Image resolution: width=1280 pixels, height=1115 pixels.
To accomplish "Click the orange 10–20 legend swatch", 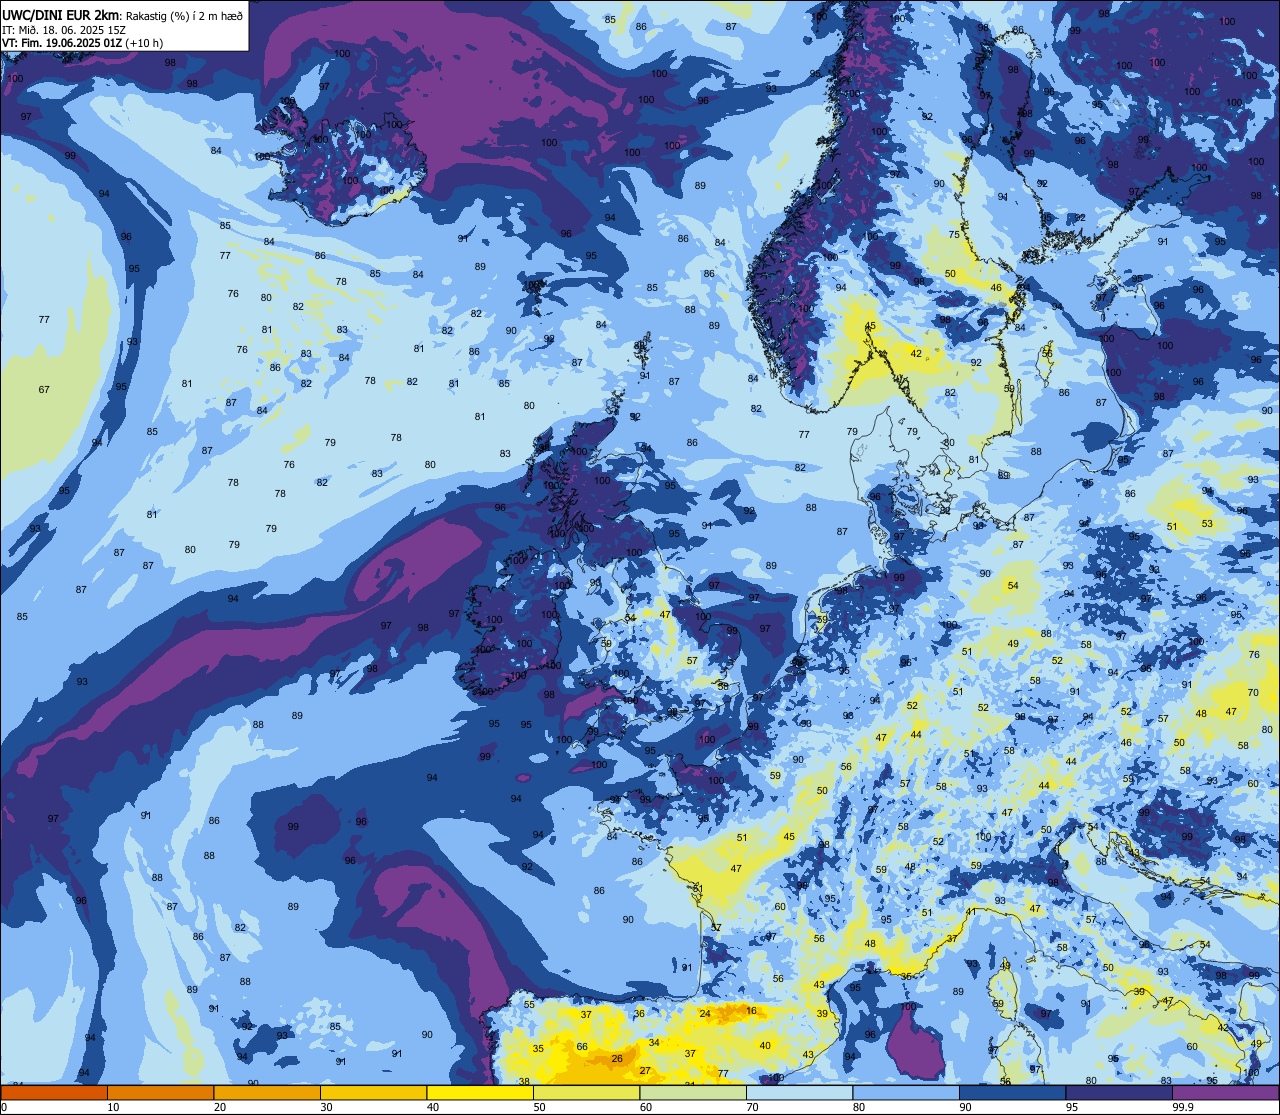I will [160, 1092].
